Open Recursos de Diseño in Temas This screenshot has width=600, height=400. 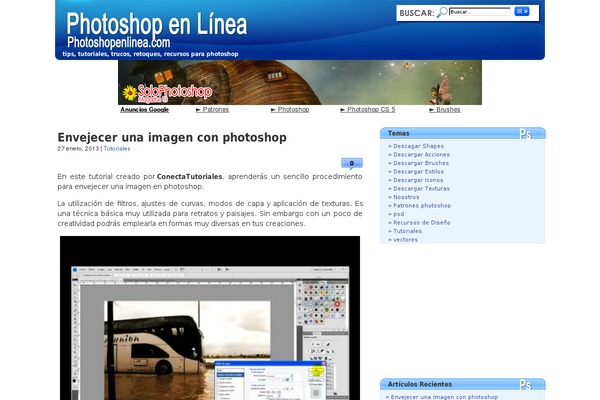[x=422, y=222]
